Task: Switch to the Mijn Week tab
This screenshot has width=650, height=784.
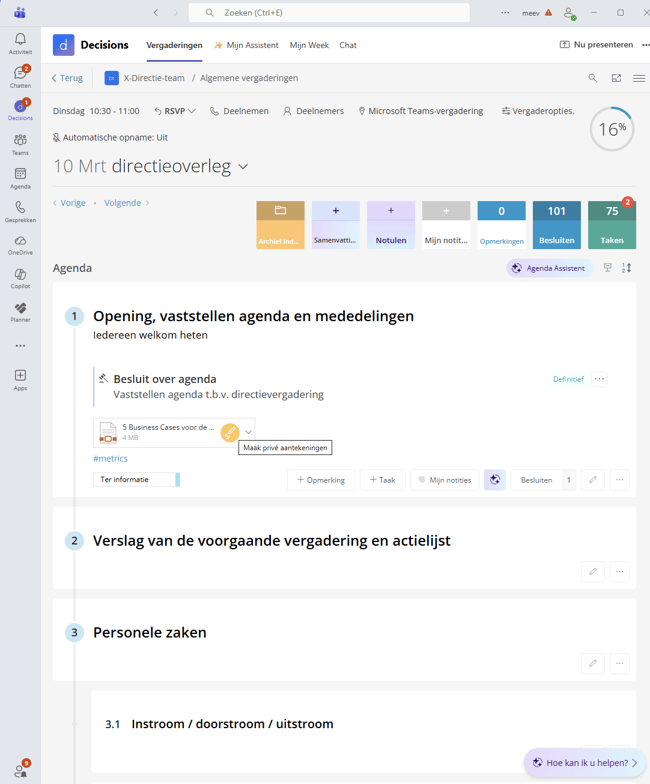Action: point(310,45)
